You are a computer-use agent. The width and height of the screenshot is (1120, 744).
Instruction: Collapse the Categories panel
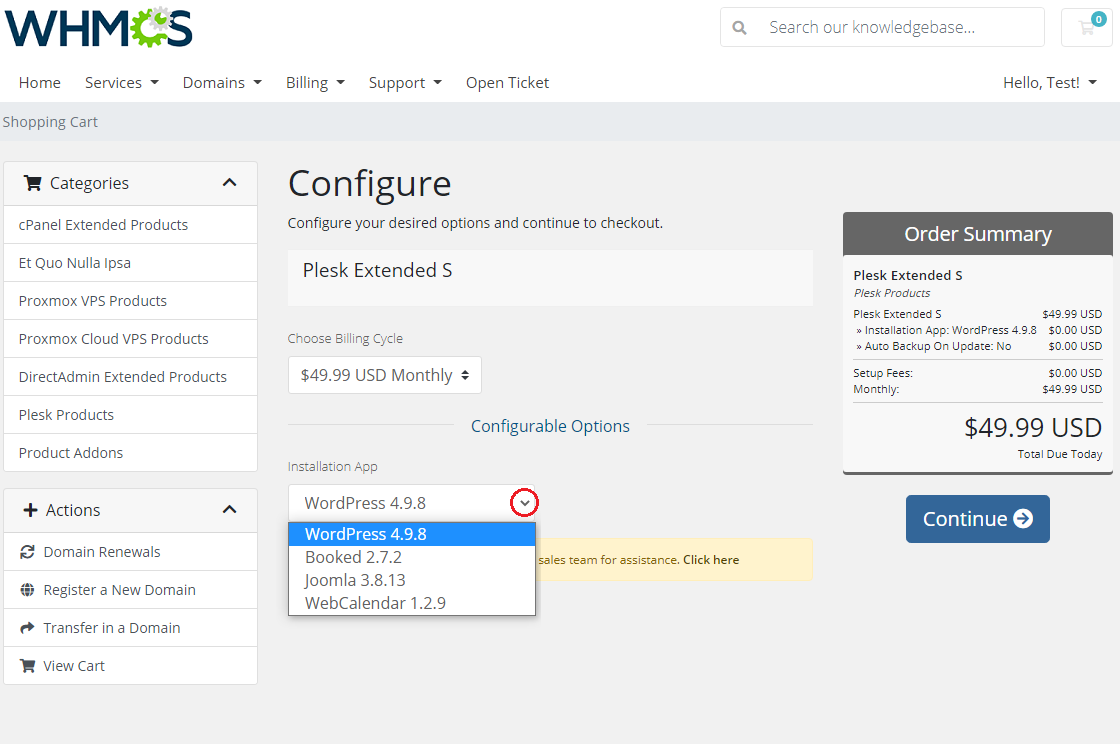click(229, 183)
